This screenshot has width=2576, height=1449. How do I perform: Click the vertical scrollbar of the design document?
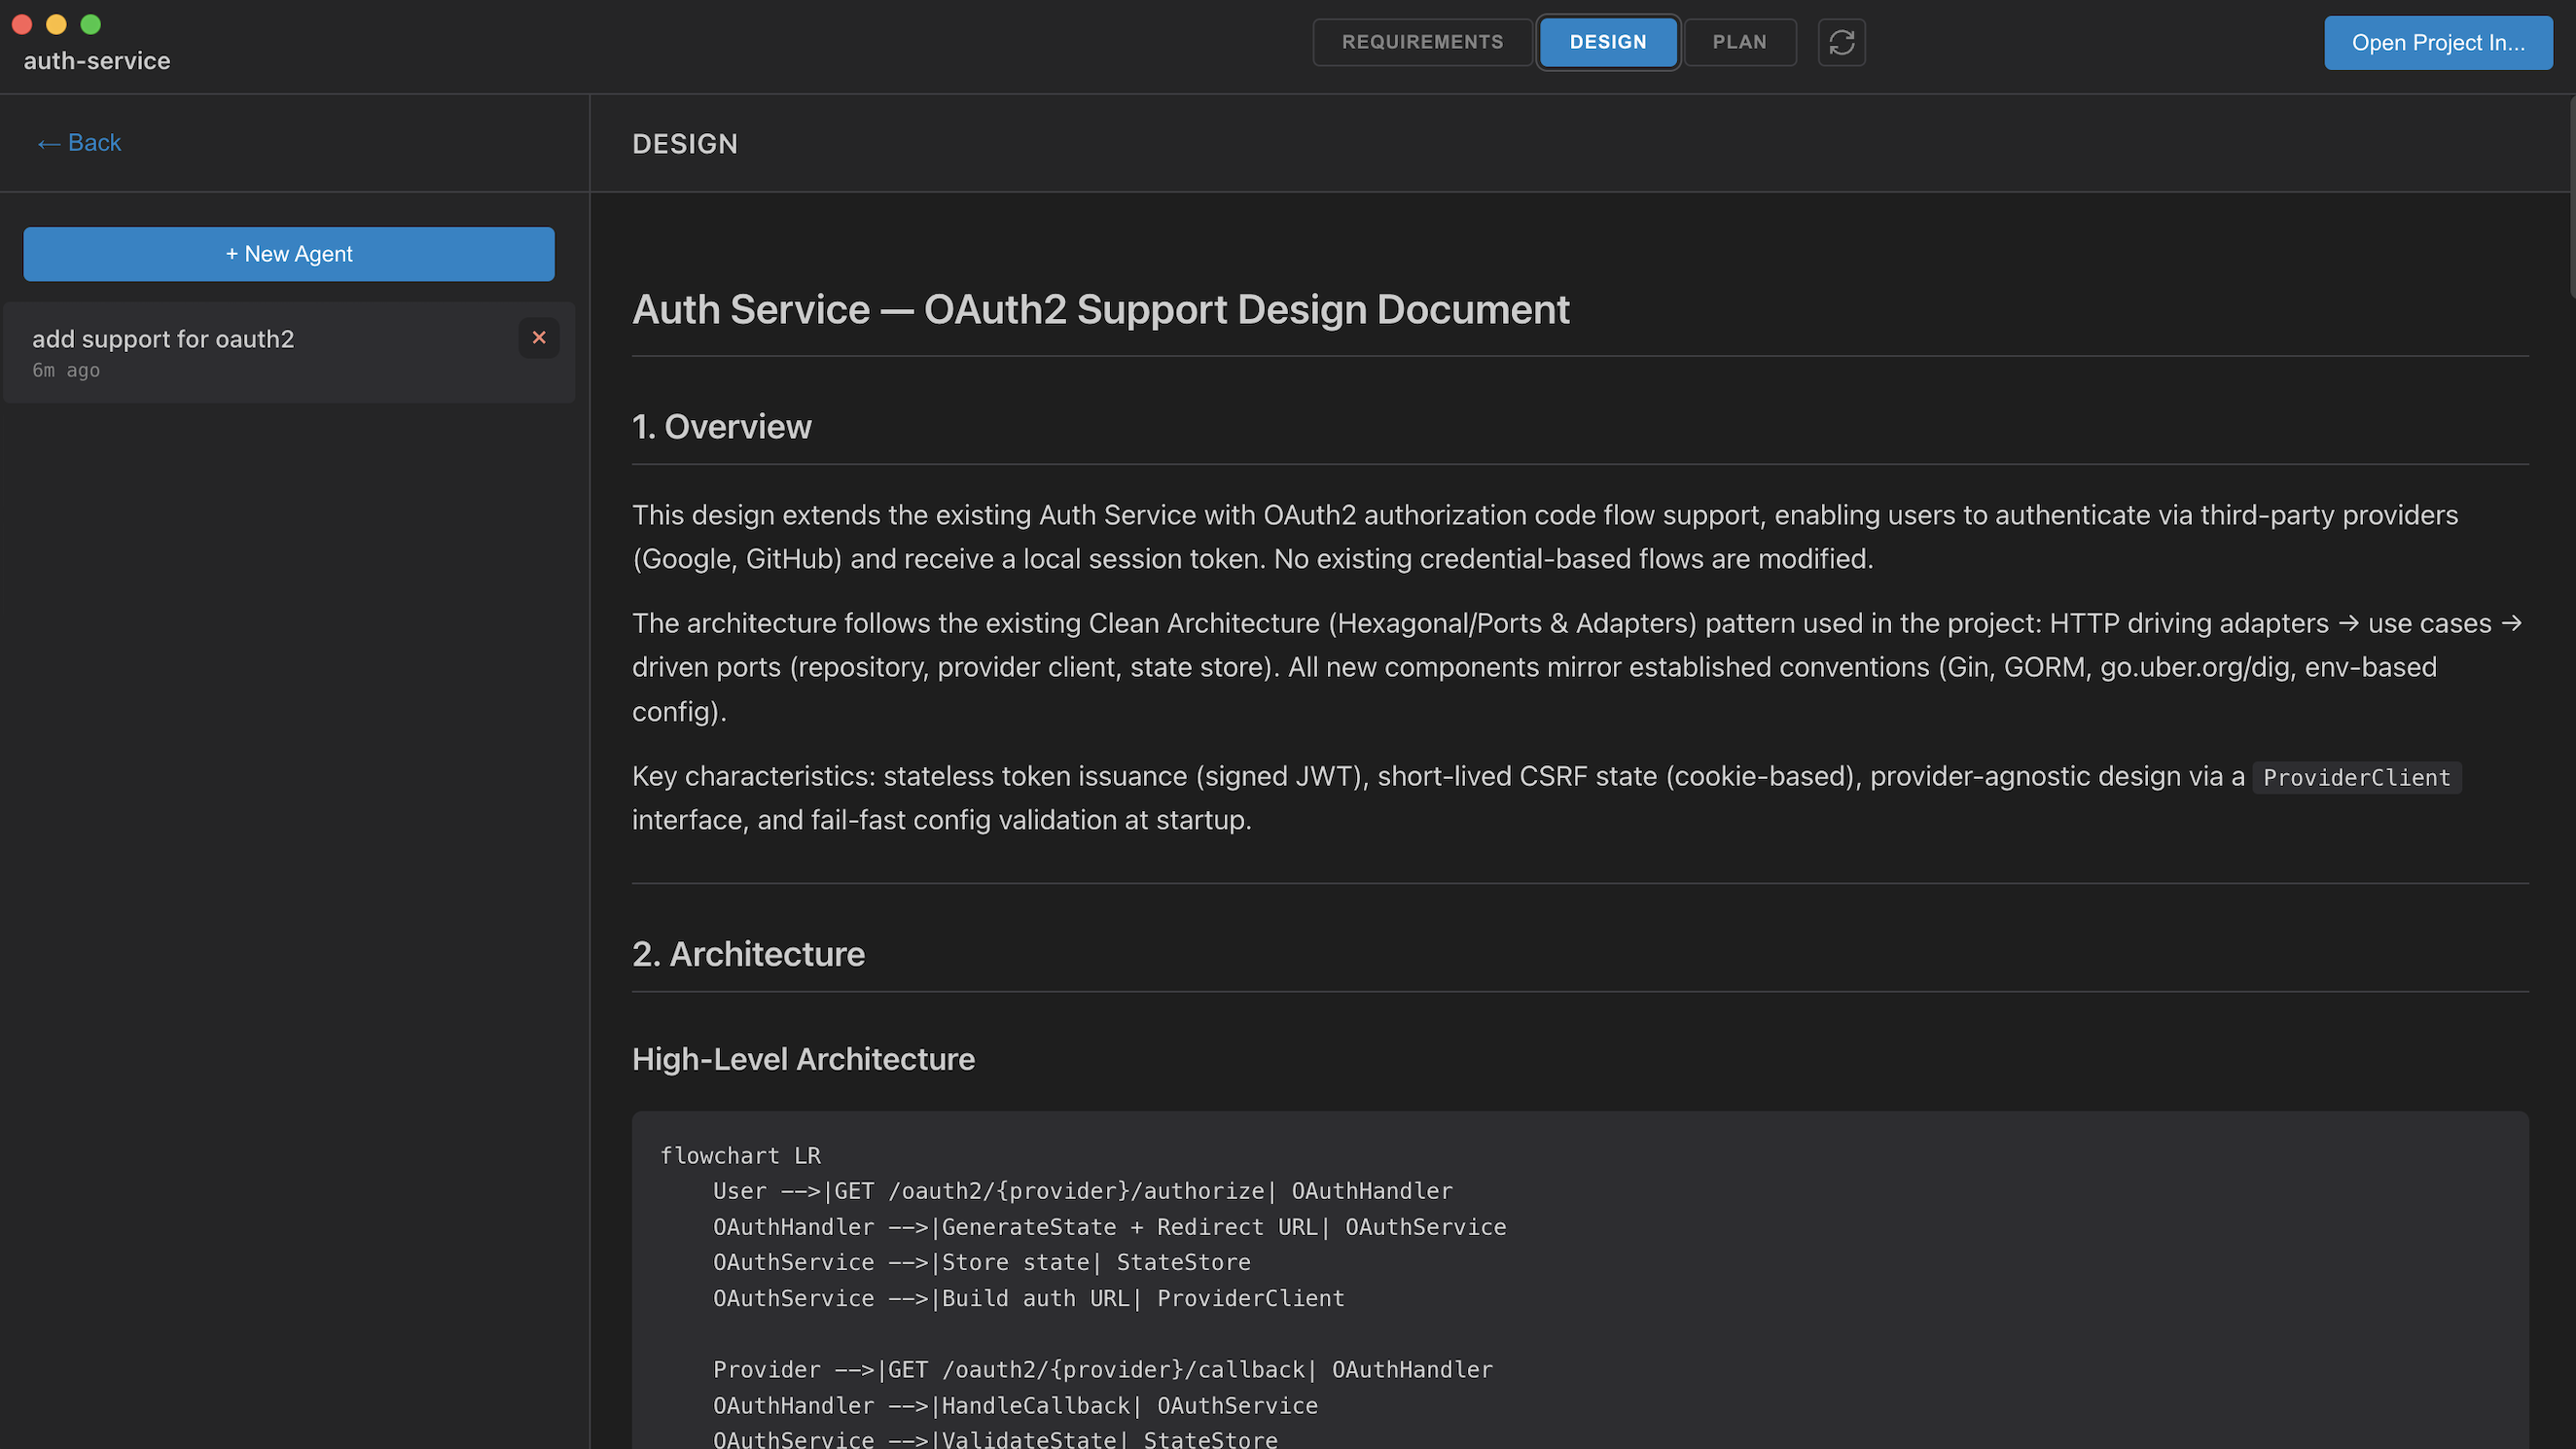2571,198
